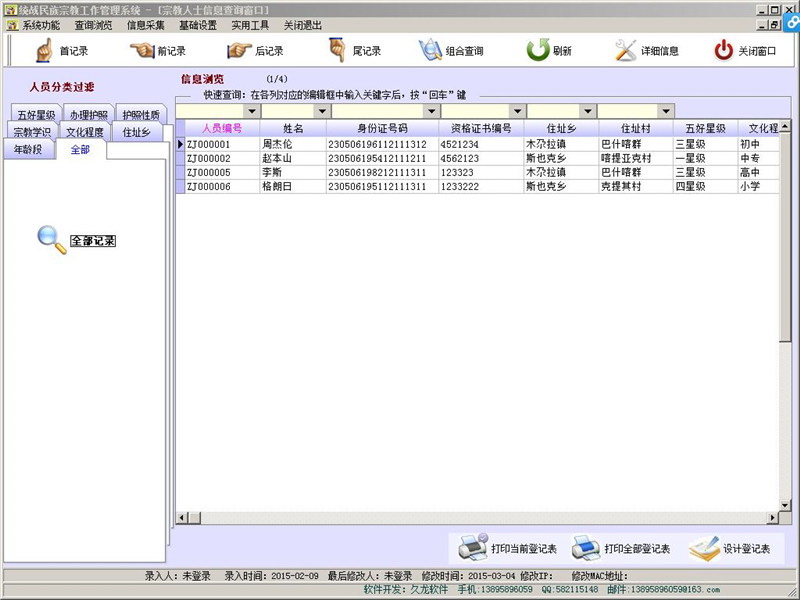
Task: Print all registration forms (打印全部登记表)
Action: click(621, 548)
